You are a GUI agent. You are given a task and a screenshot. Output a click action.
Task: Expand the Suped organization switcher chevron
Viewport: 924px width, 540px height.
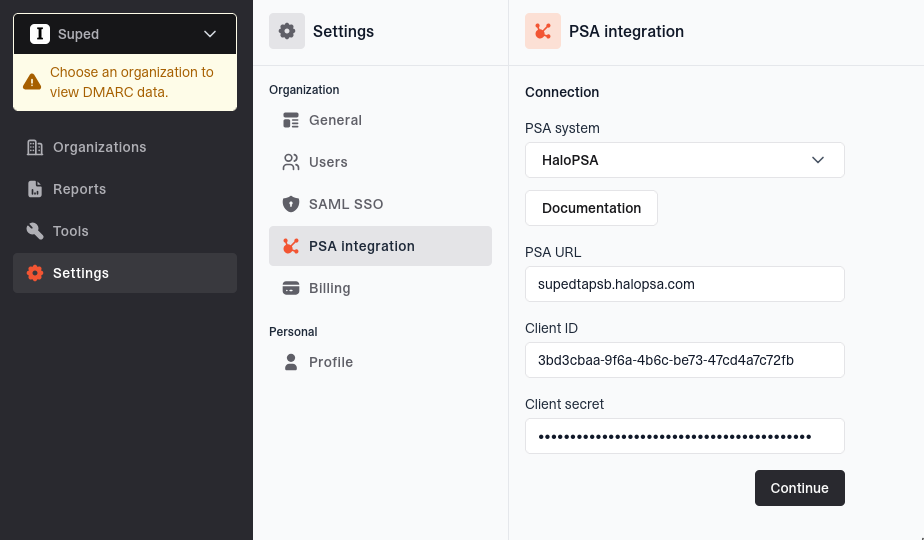coord(210,34)
